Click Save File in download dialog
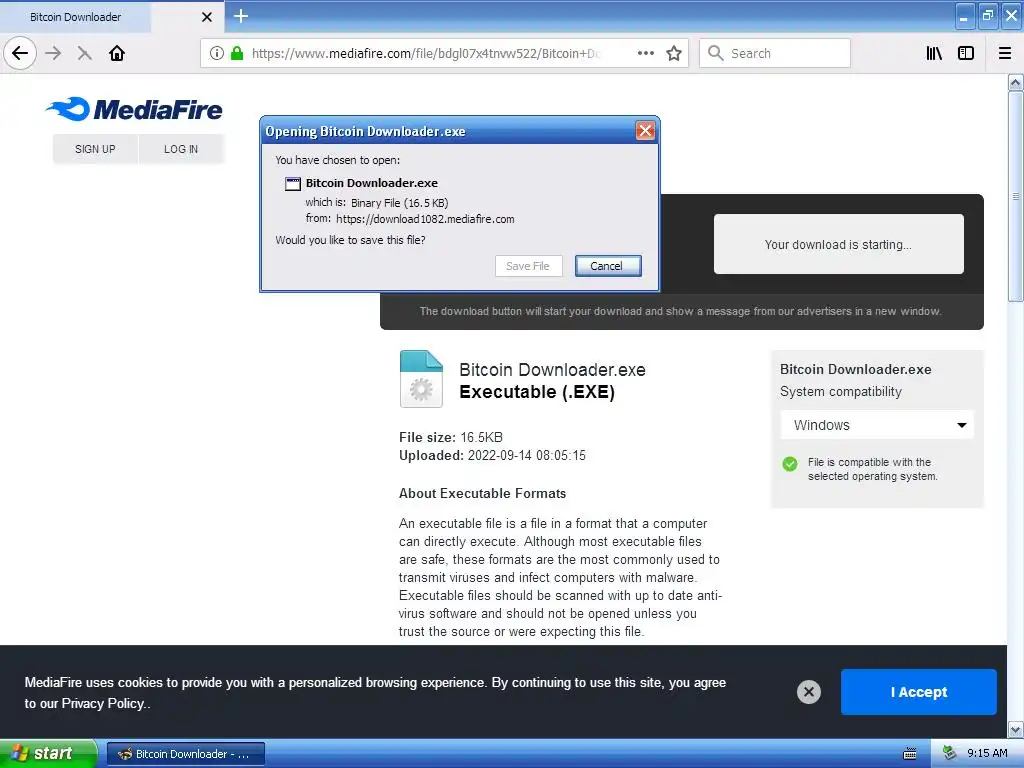1024x768 pixels. click(528, 266)
